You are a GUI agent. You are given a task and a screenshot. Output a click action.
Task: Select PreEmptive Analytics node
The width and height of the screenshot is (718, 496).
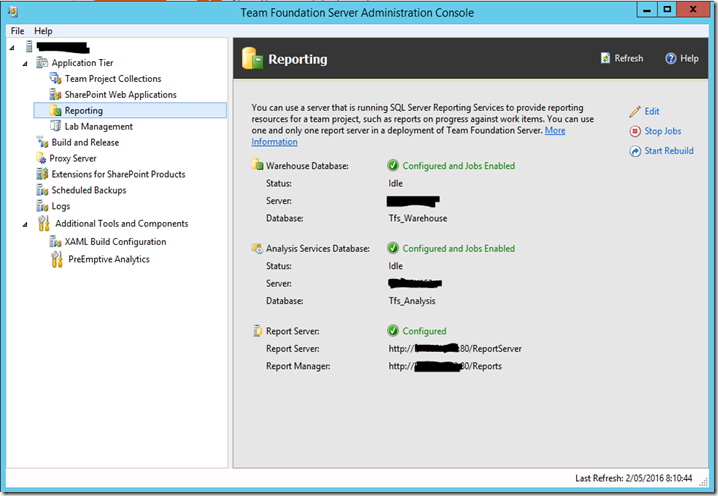coord(109,259)
